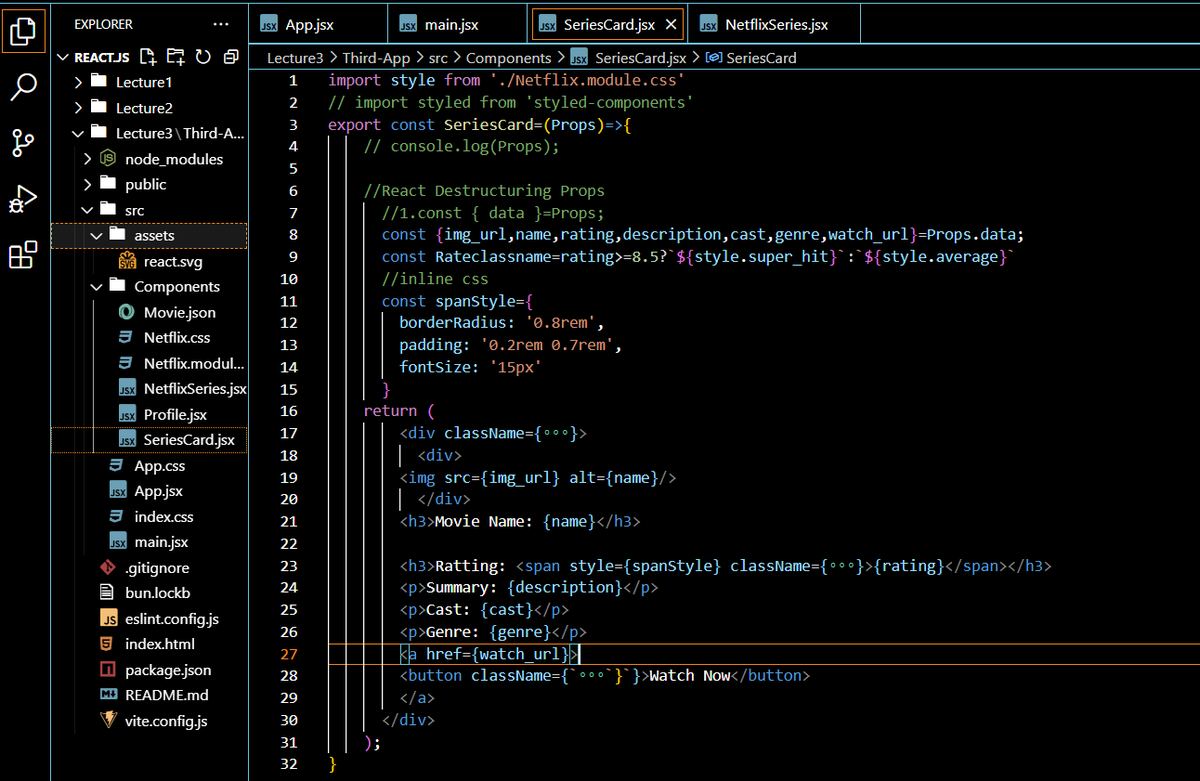
Task: Expand folded className on button line 28
Action: tap(593, 676)
